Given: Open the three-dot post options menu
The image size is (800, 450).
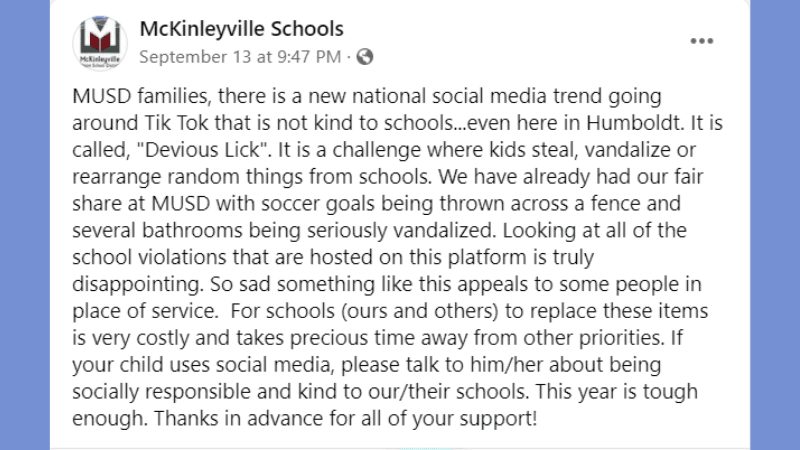Looking at the screenshot, I should (x=702, y=41).
